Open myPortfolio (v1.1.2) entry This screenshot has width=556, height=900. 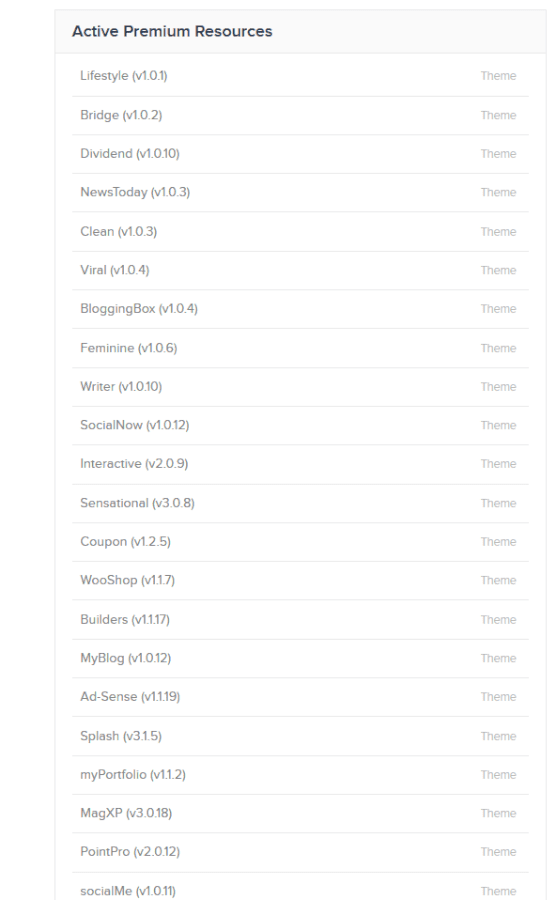[x=300, y=775]
